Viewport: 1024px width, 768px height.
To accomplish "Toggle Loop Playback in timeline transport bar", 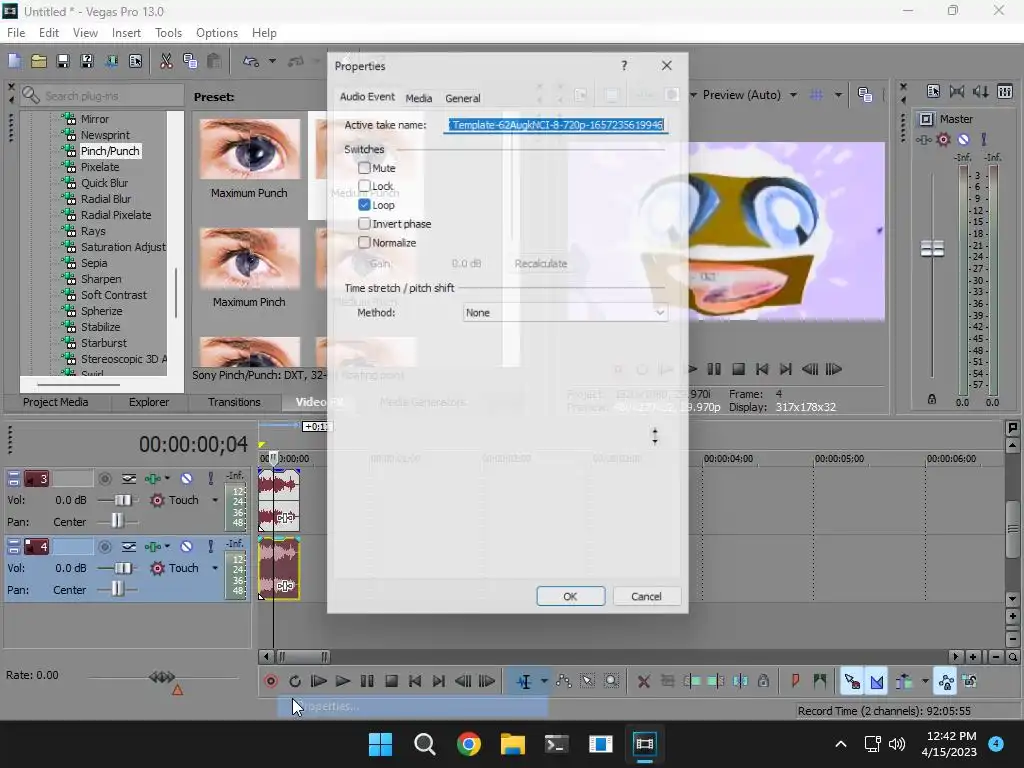I will [295, 681].
